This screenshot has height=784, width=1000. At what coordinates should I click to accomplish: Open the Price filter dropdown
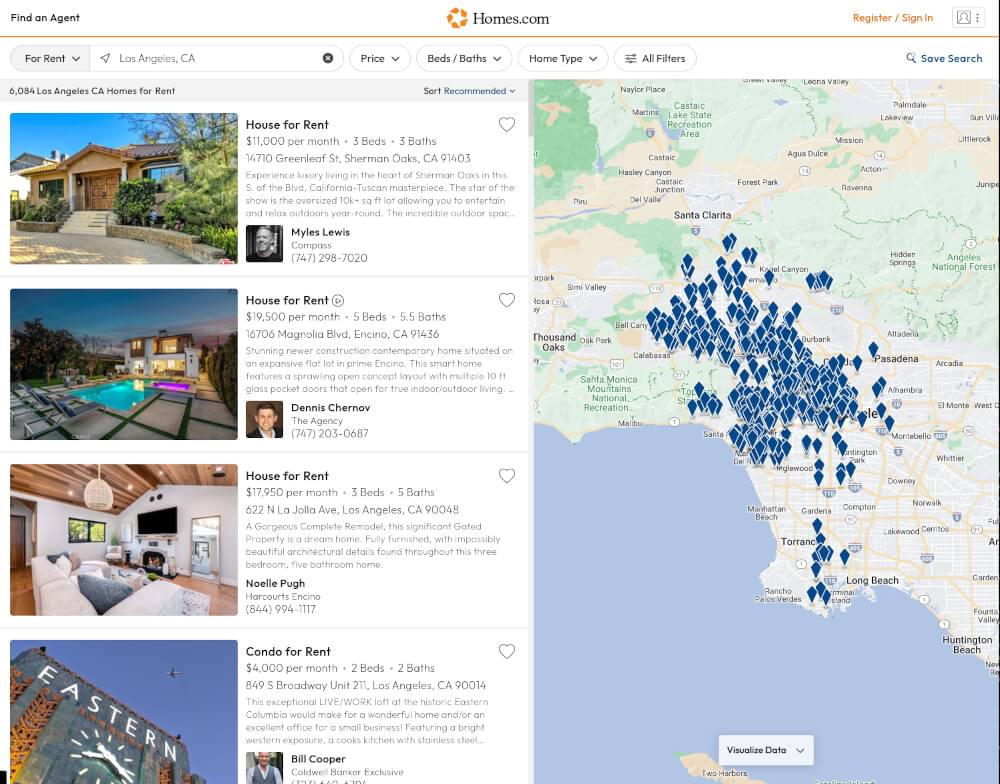point(380,58)
